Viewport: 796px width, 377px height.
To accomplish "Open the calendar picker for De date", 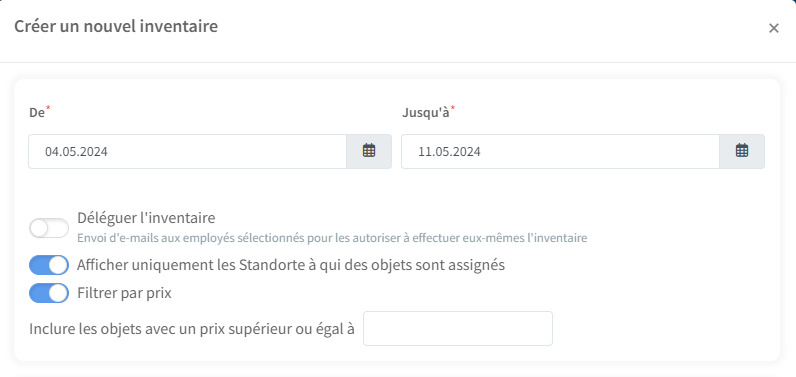I will (x=369, y=151).
